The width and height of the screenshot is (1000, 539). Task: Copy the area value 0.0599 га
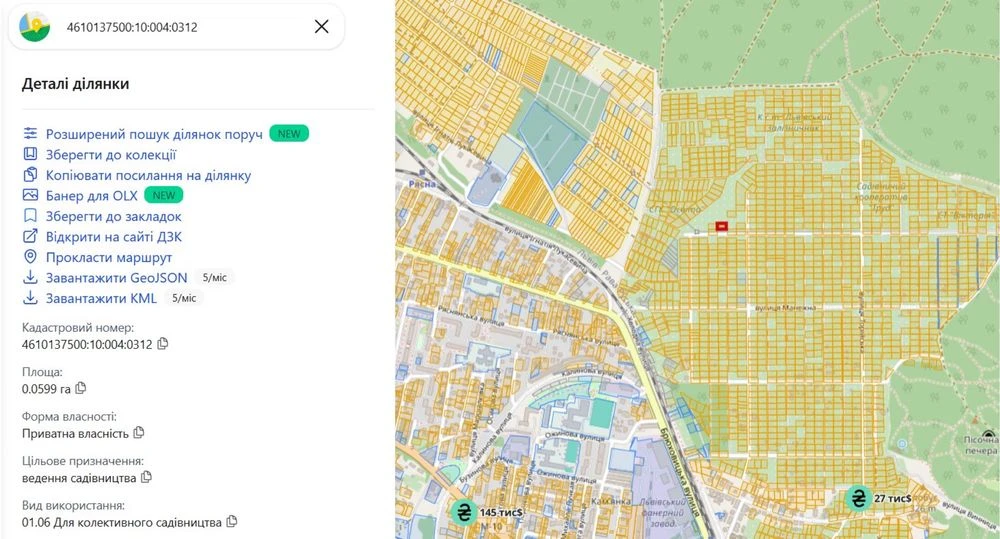click(x=80, y=388)
